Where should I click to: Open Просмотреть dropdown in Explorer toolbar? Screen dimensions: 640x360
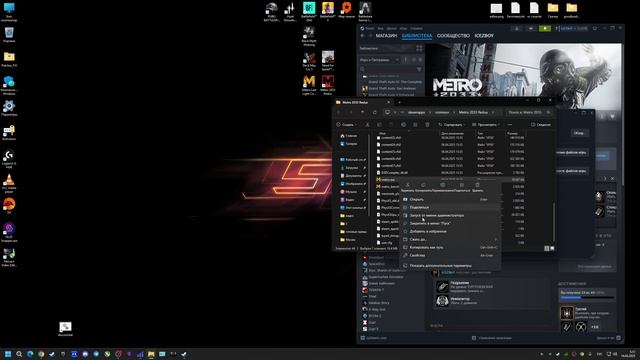[486, 124]
